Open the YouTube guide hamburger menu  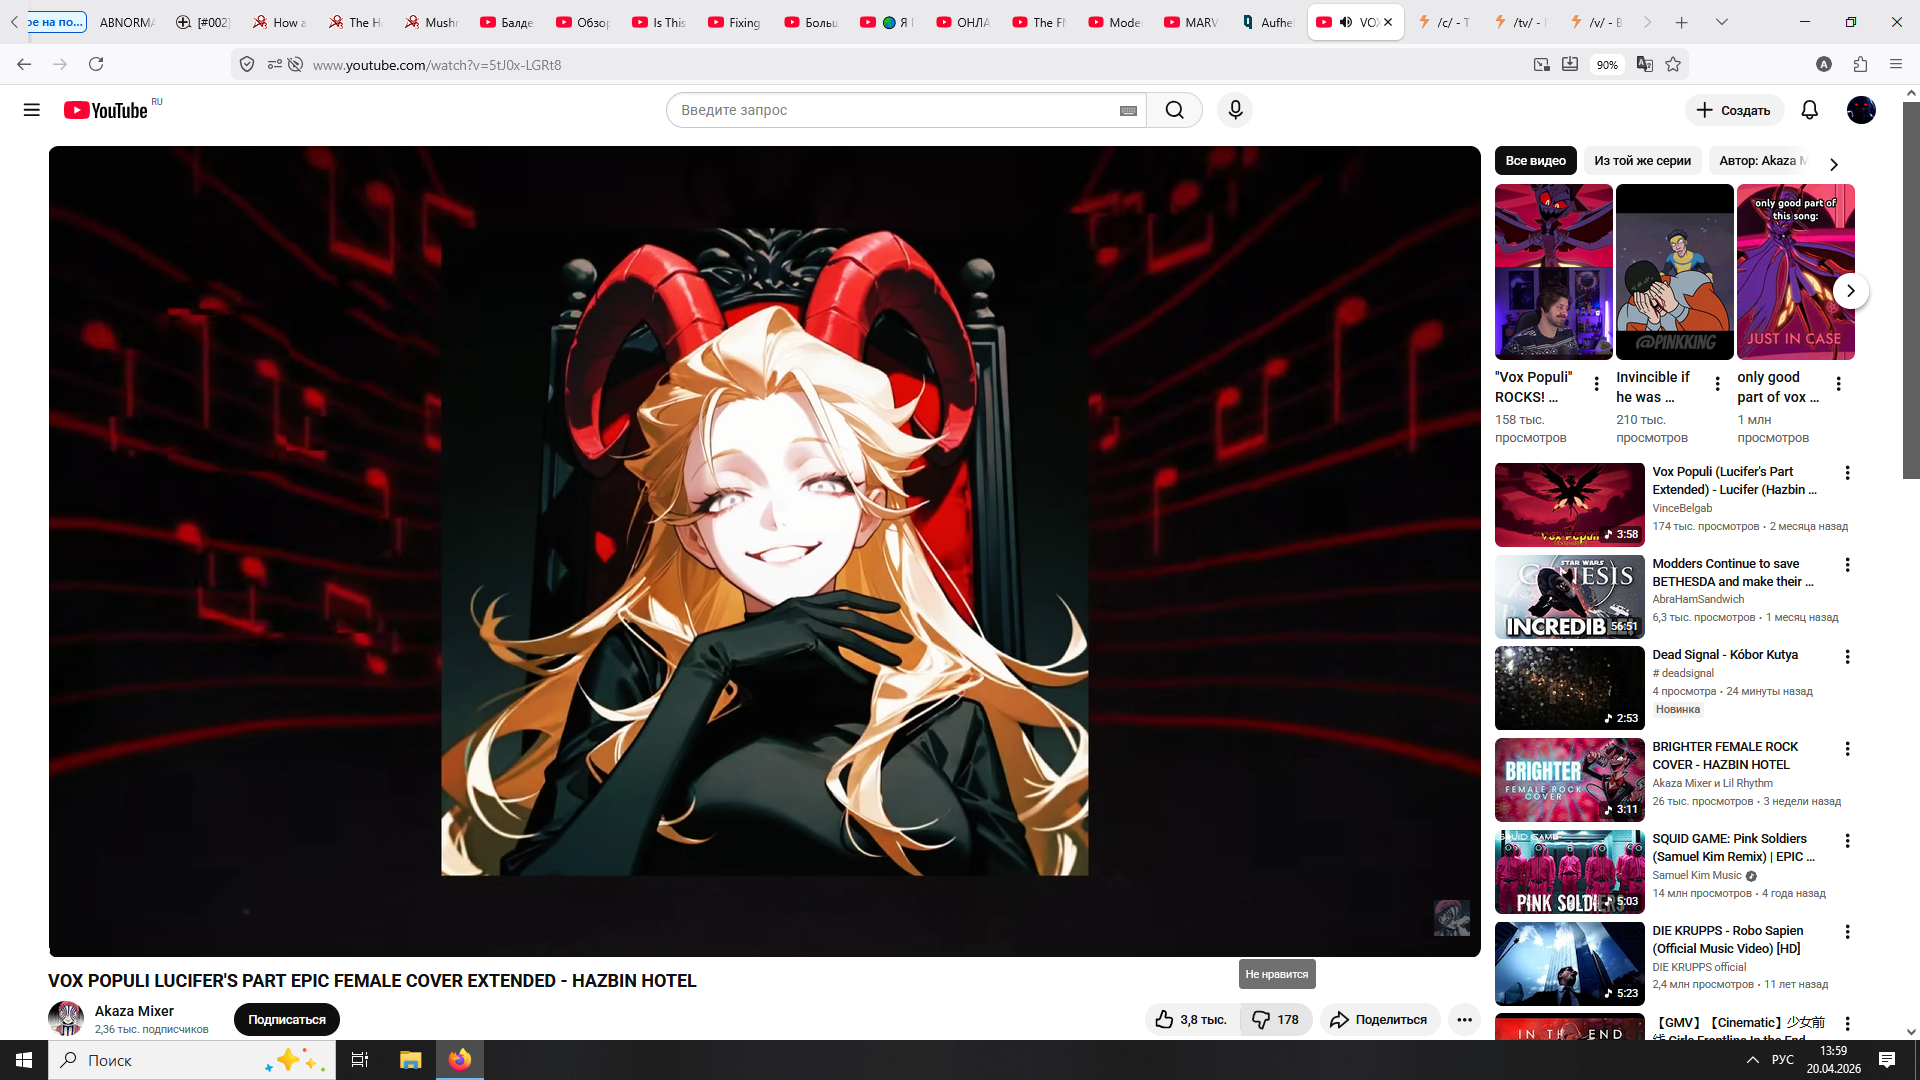pyautogui.click(x=32, y=110)
